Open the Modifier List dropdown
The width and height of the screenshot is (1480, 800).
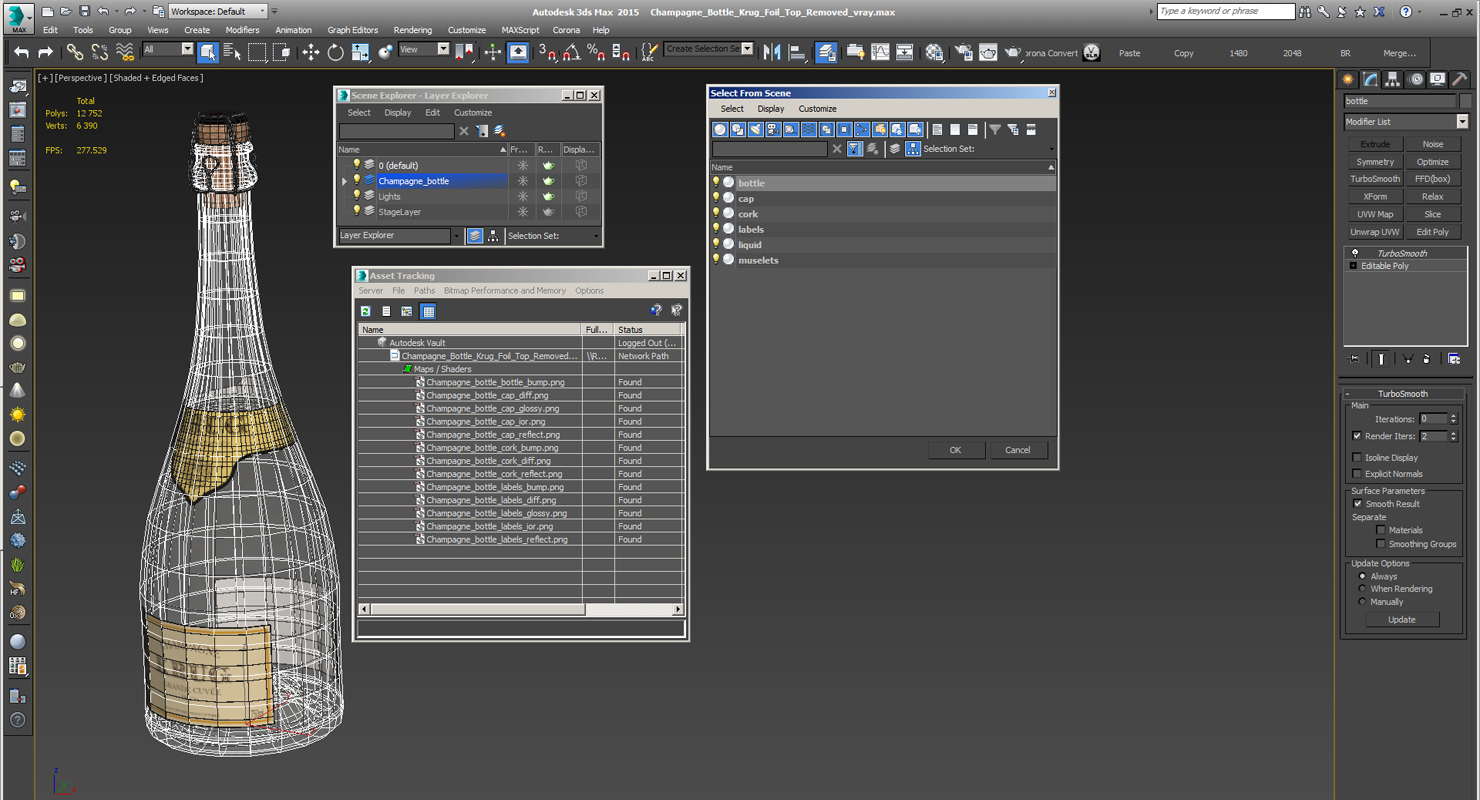(1462, 122)
